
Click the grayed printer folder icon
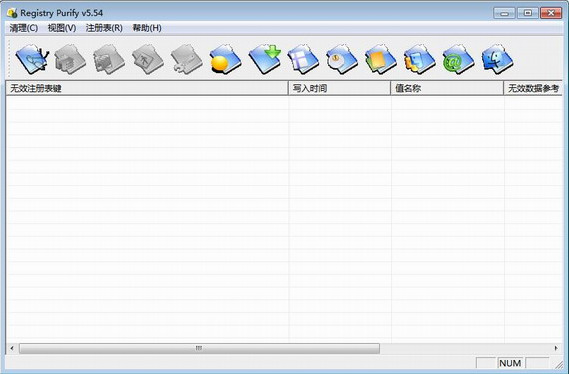(70, 59)
